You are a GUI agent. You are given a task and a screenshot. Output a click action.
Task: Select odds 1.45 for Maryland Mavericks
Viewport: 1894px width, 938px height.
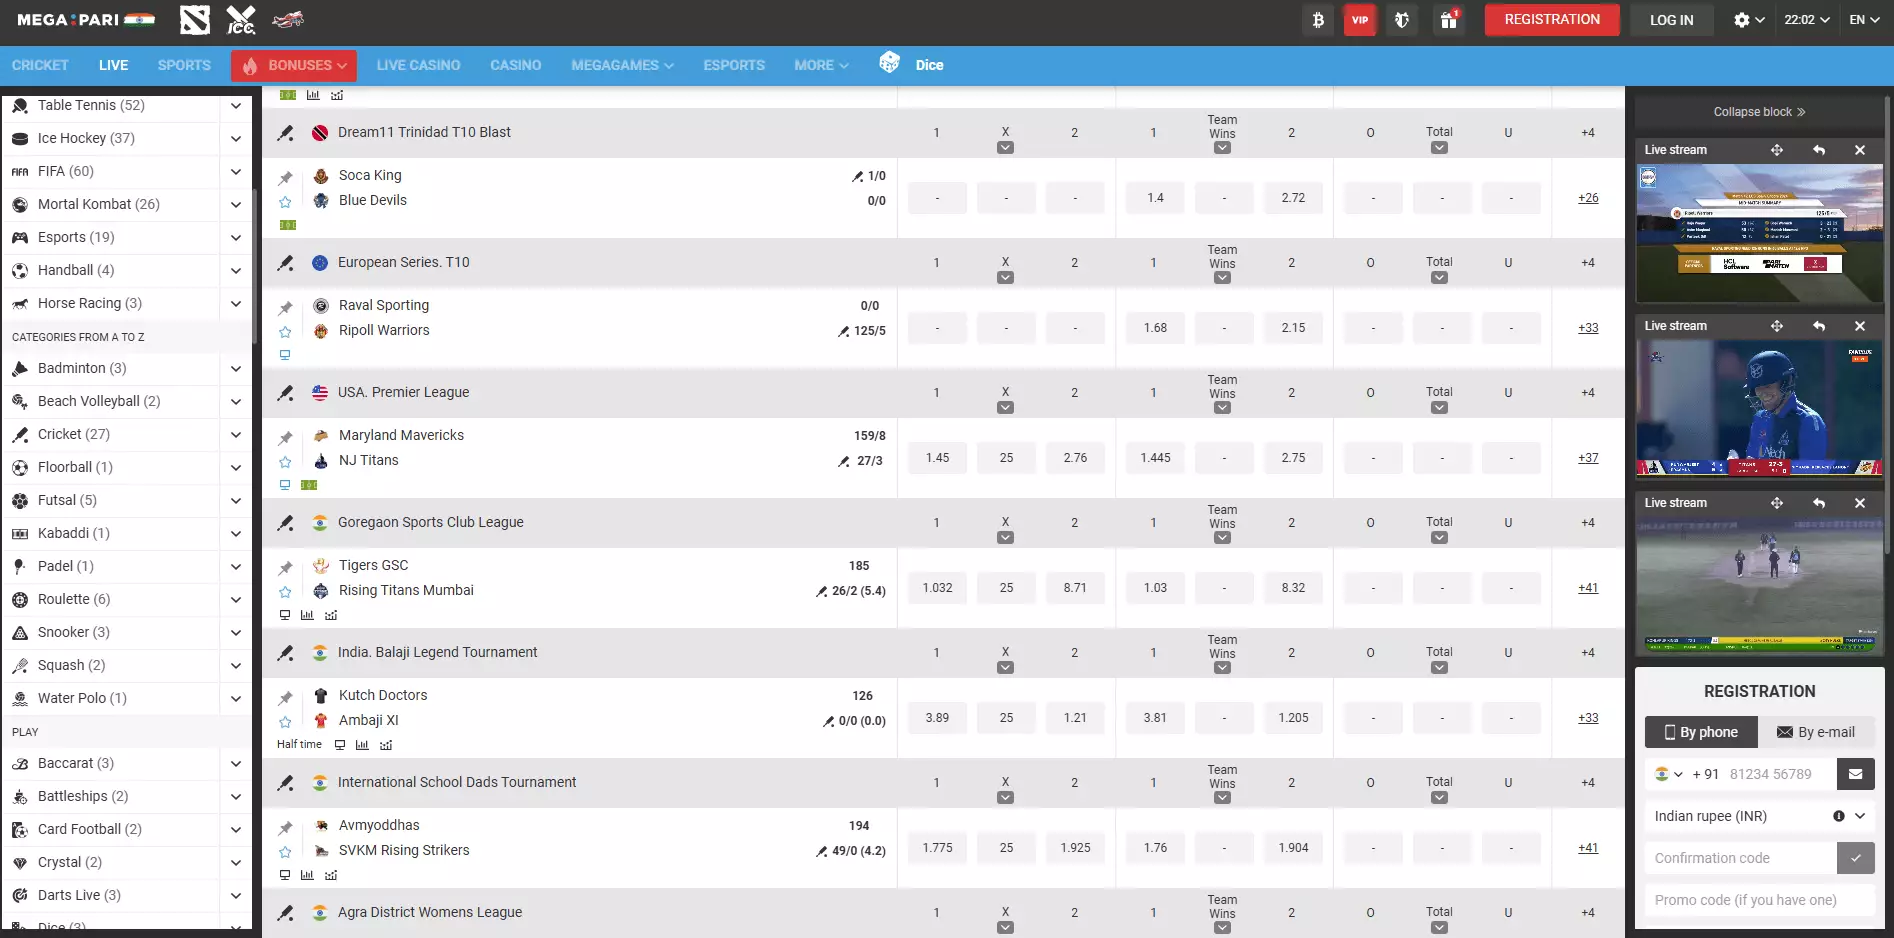point(937,458)
